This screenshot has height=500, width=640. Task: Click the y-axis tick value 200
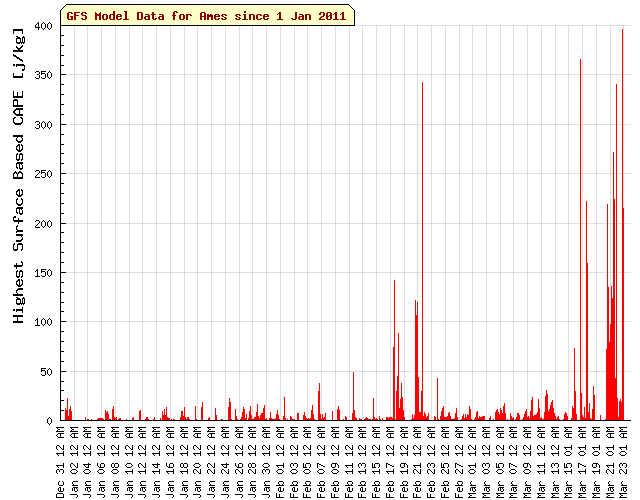pyautogui.click(x=44, y=224)
